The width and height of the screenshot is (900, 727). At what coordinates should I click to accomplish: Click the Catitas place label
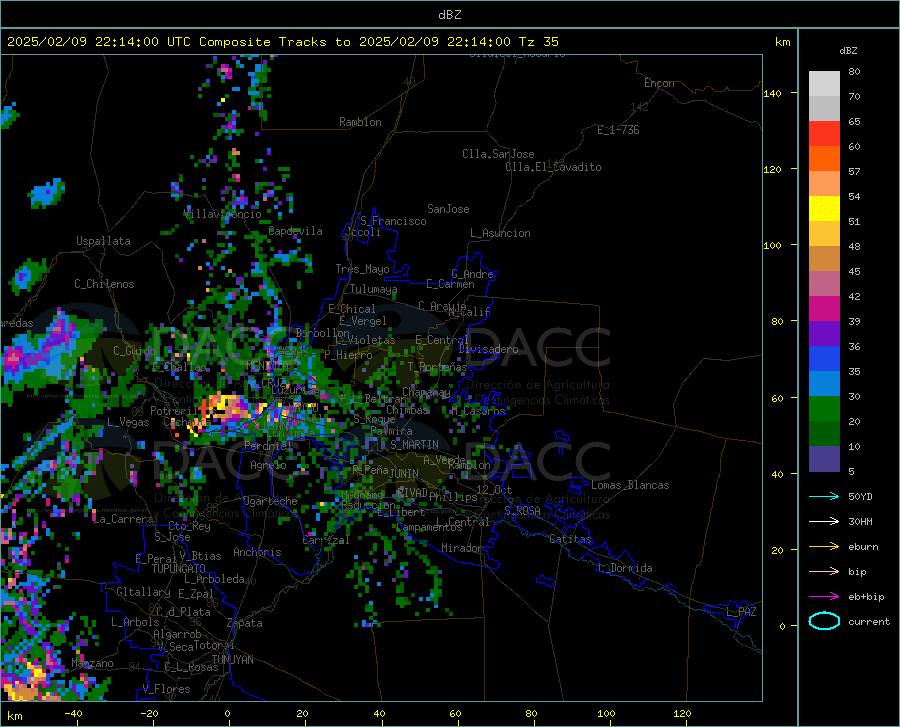(570, 539)
